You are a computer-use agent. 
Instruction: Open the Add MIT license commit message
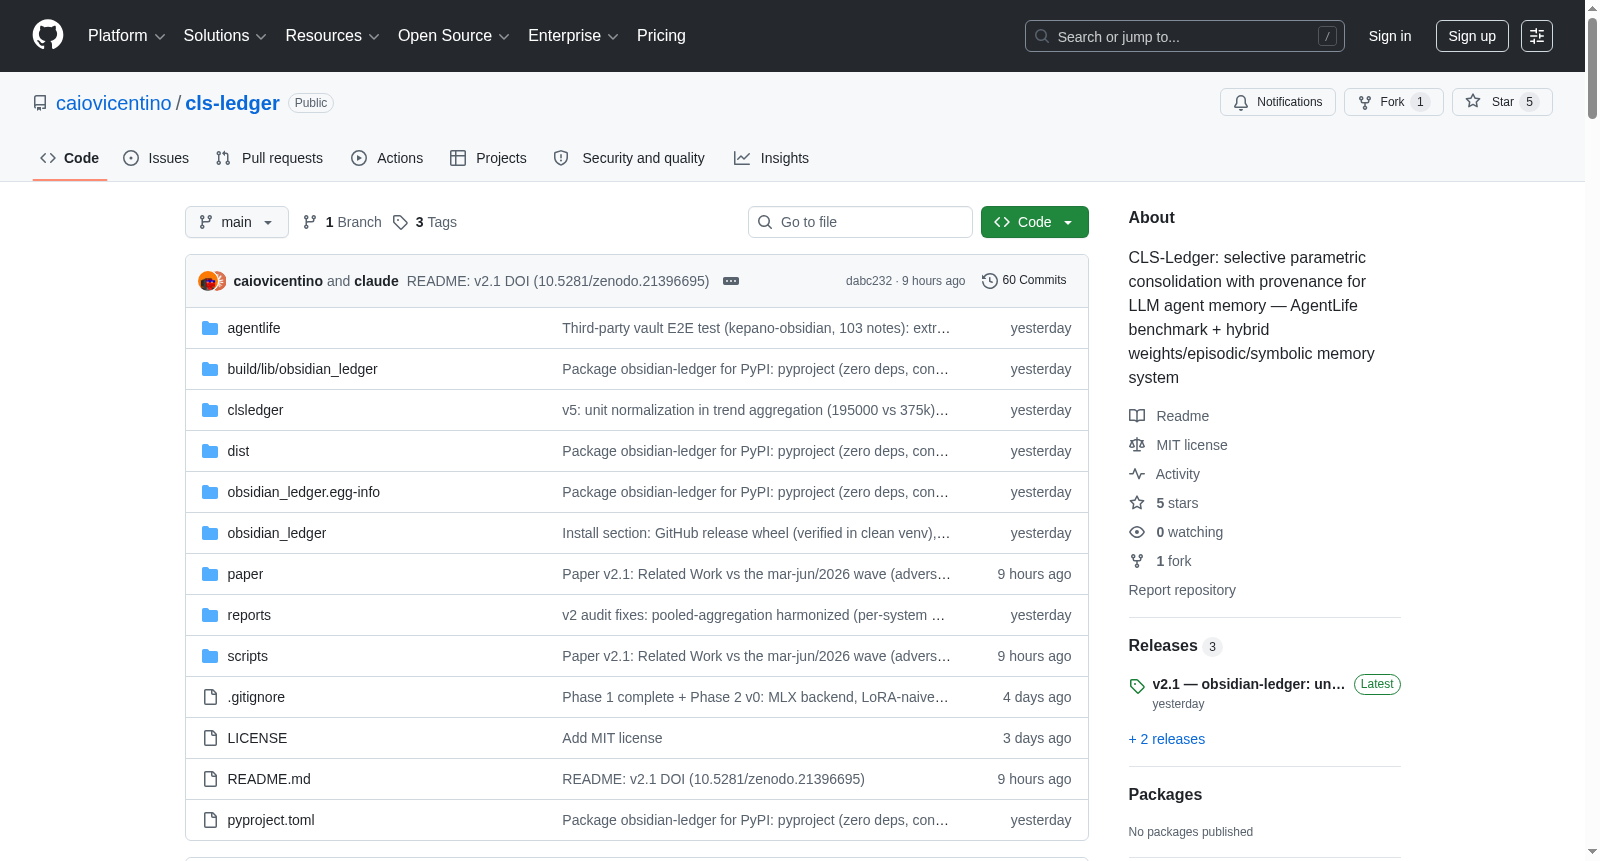click(x=612, y=738)
